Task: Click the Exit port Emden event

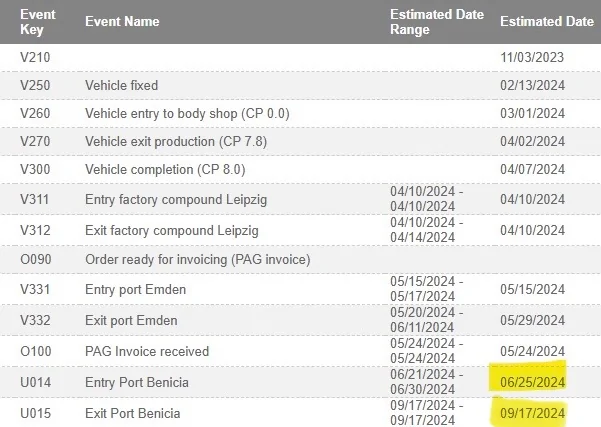Action: click(132, 321)
